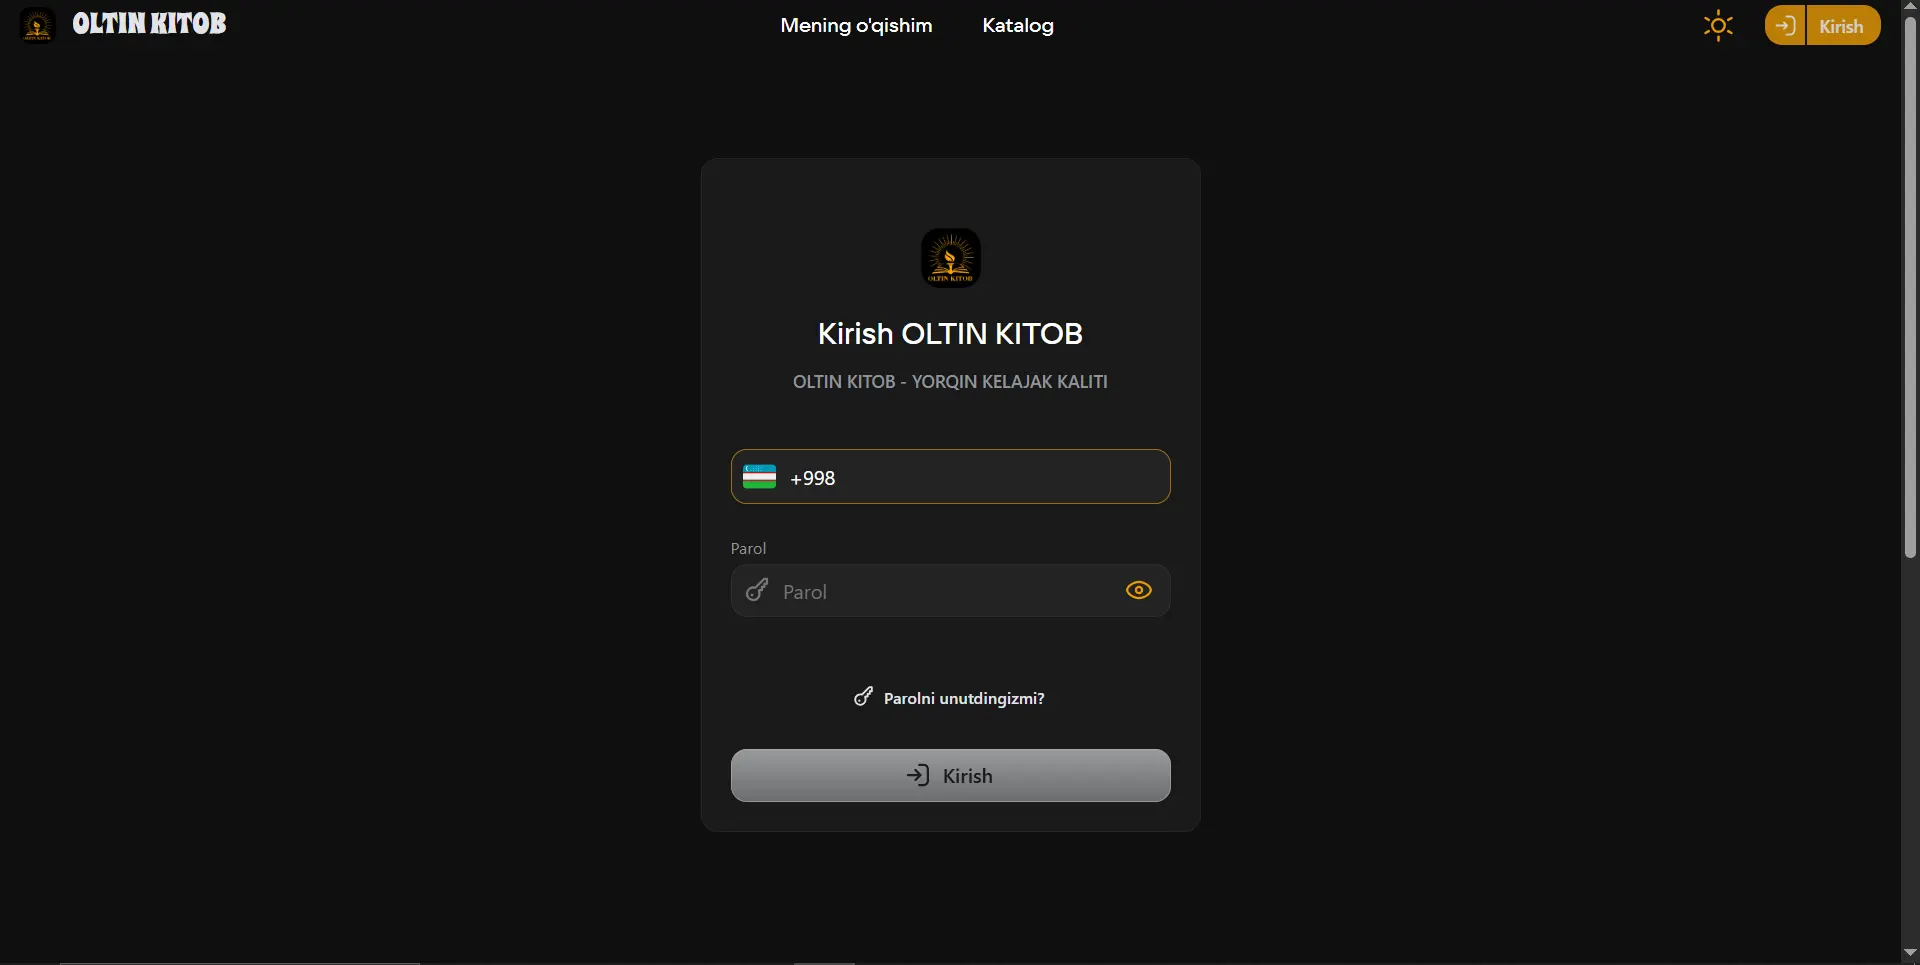Click the heading Kirish OLTIN KITOB
Image resolution: width=1920 pixels, height=965 pixels.
click(x=950, y=333)
